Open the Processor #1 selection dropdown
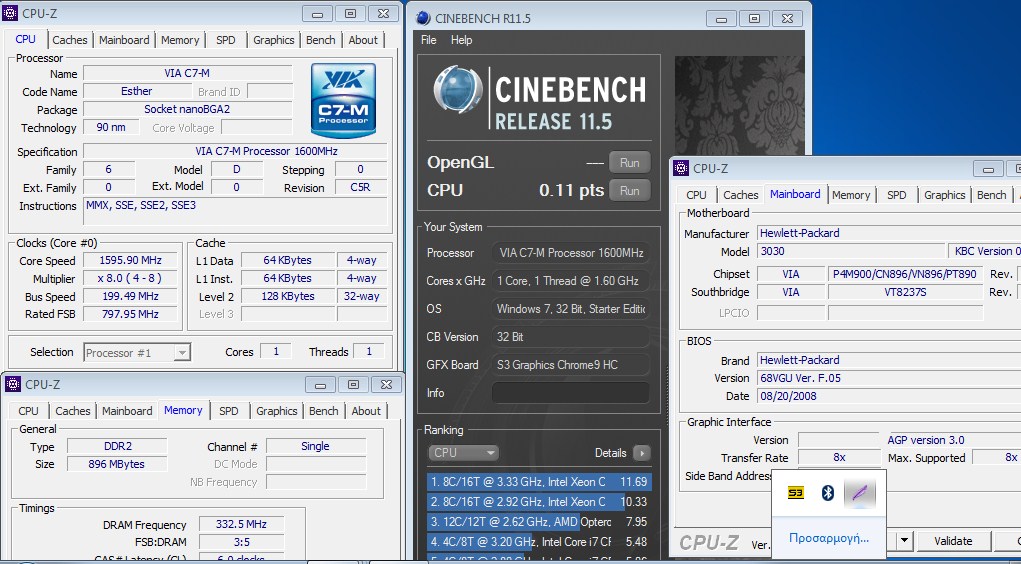 coord(137,352)
